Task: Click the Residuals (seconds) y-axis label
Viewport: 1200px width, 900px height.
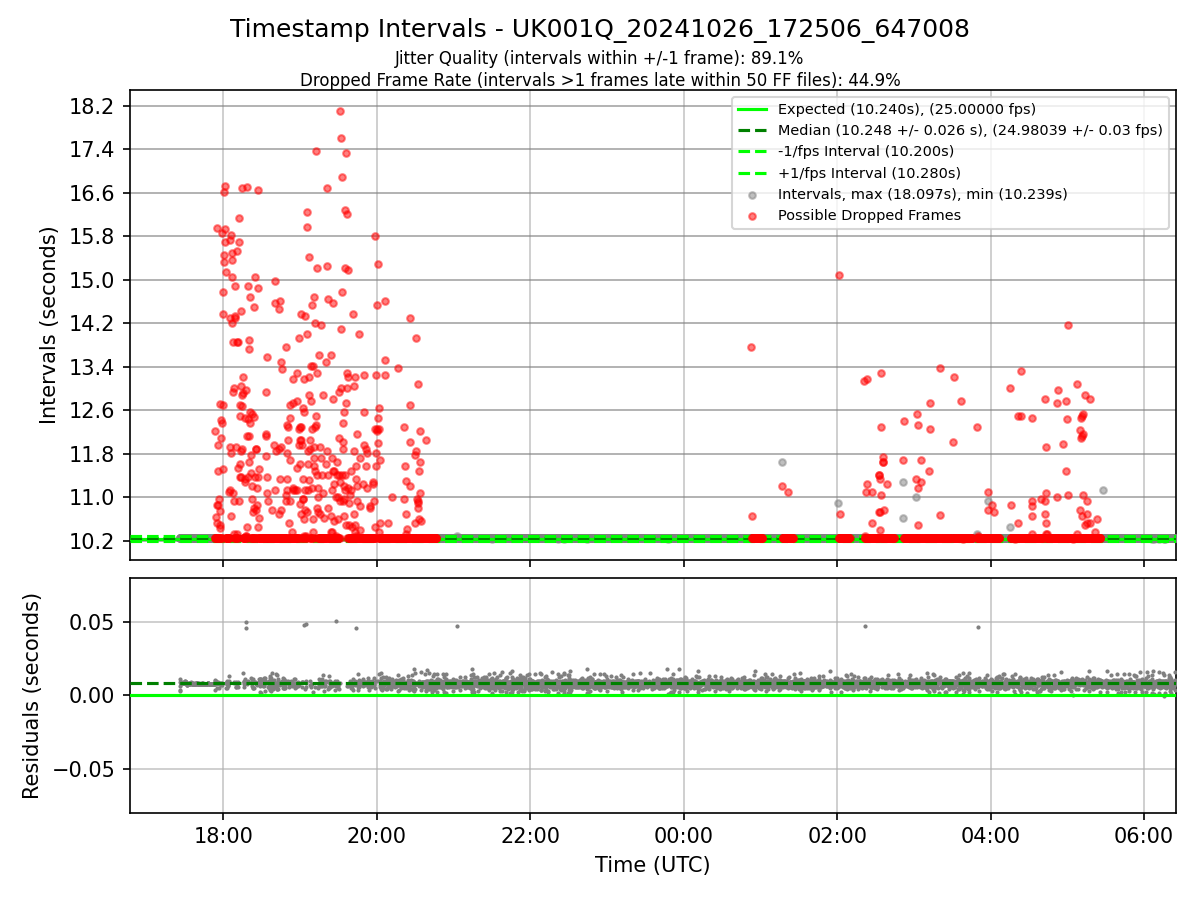Action: coord(32,696)
